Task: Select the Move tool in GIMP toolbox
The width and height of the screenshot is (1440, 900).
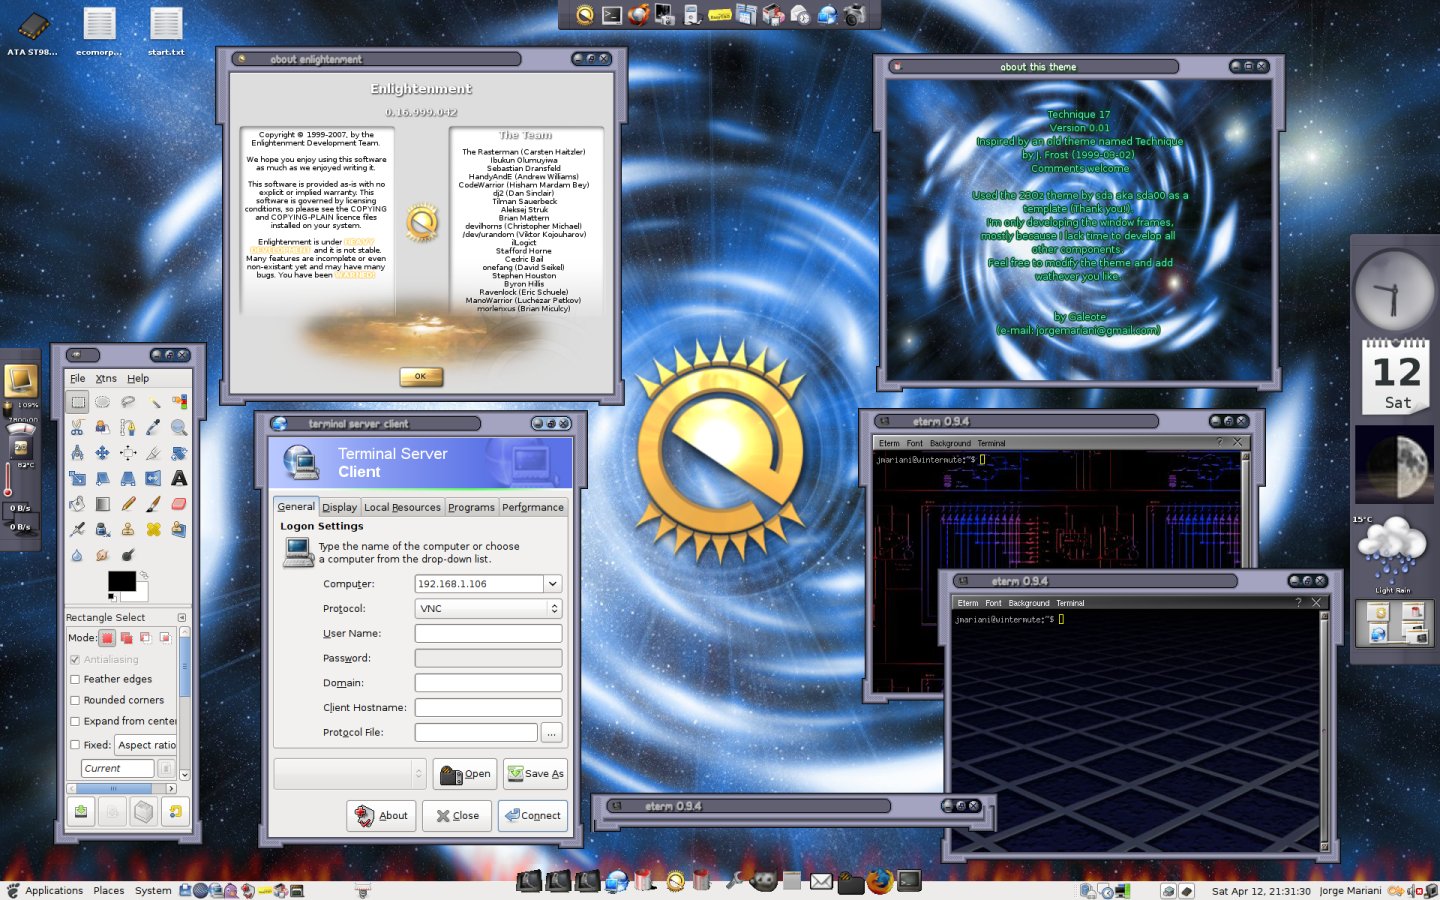Action: click(x=102, y=453)
